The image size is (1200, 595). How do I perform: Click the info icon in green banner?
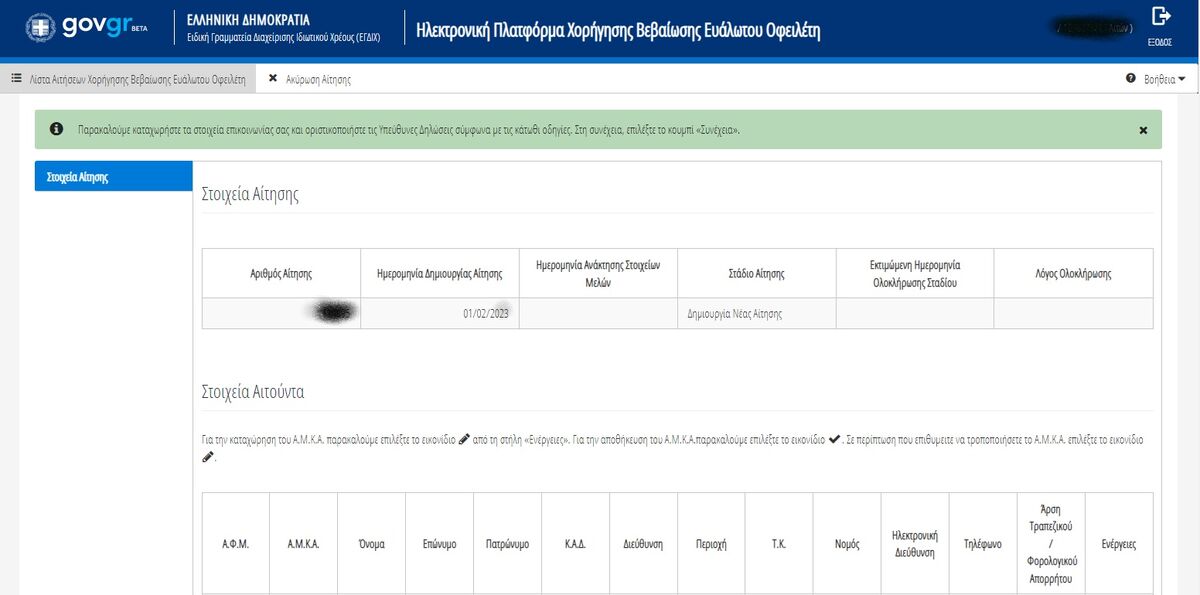pos(57,130)
